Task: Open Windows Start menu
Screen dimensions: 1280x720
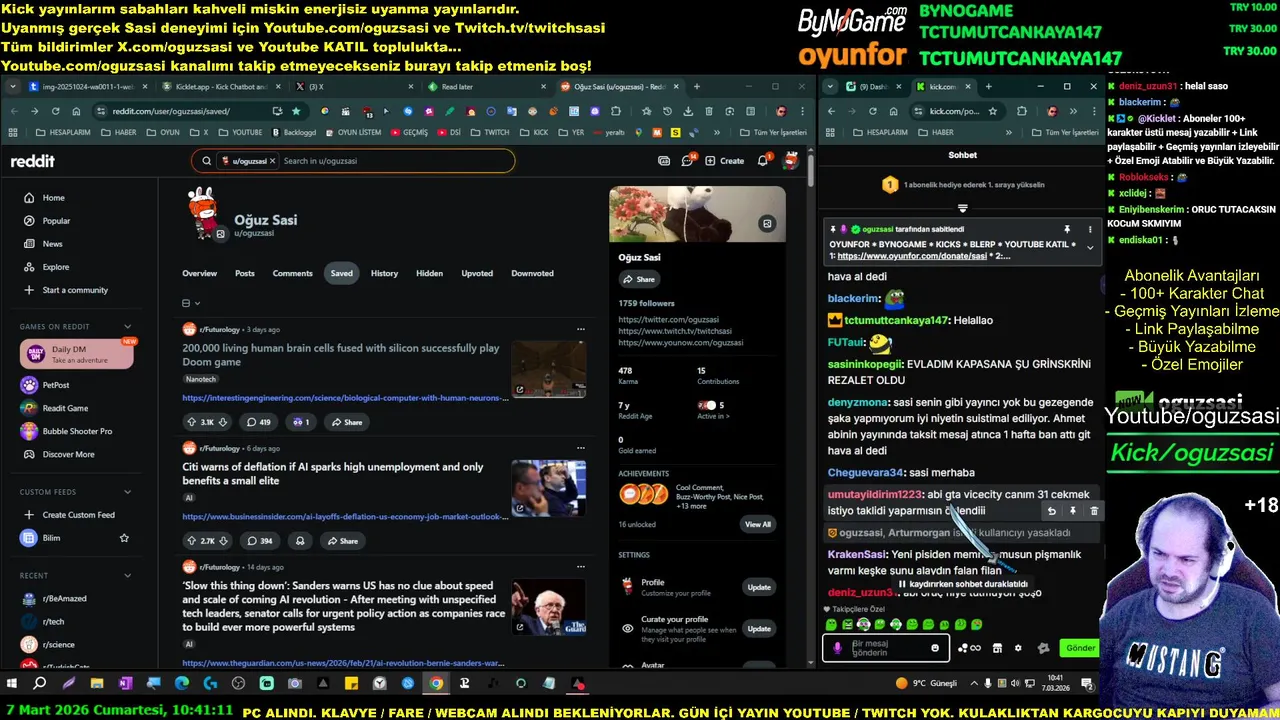Action: (12, 684)
